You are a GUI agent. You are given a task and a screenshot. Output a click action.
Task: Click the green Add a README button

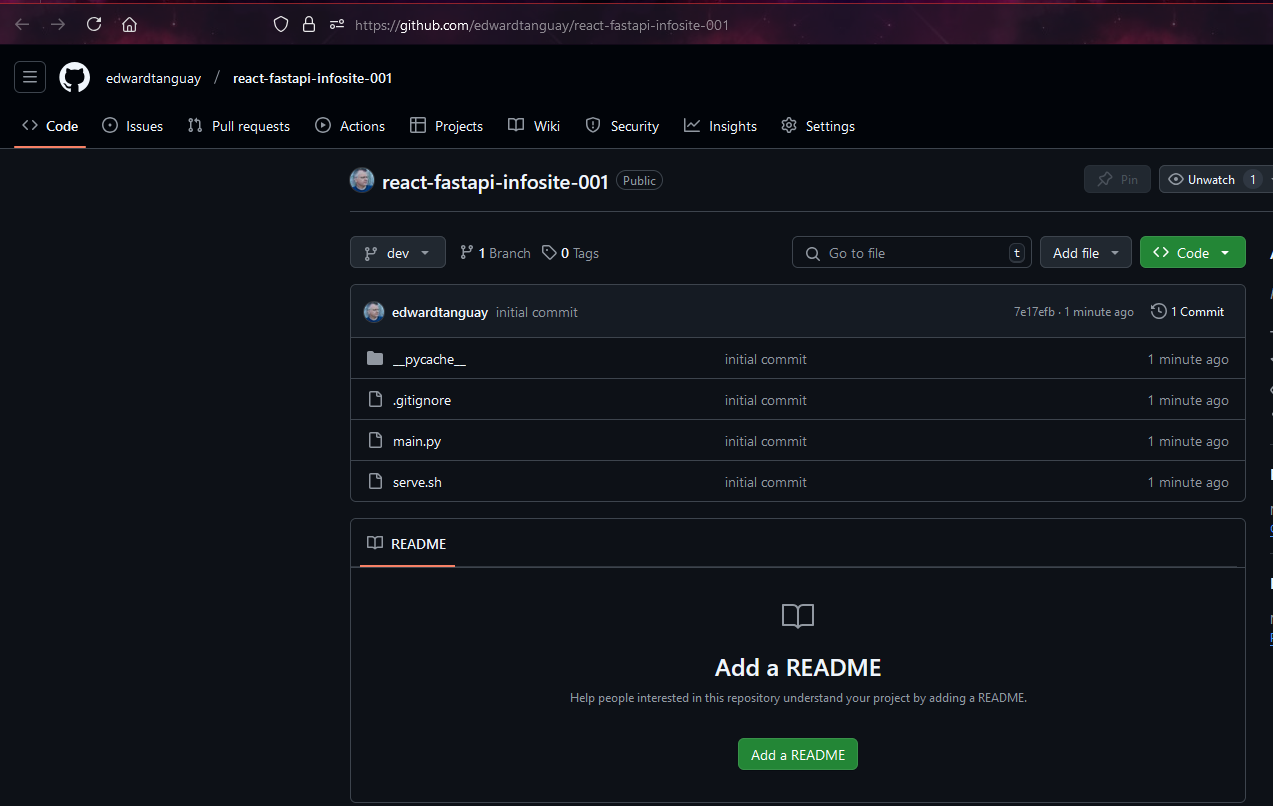click(797, 755)
